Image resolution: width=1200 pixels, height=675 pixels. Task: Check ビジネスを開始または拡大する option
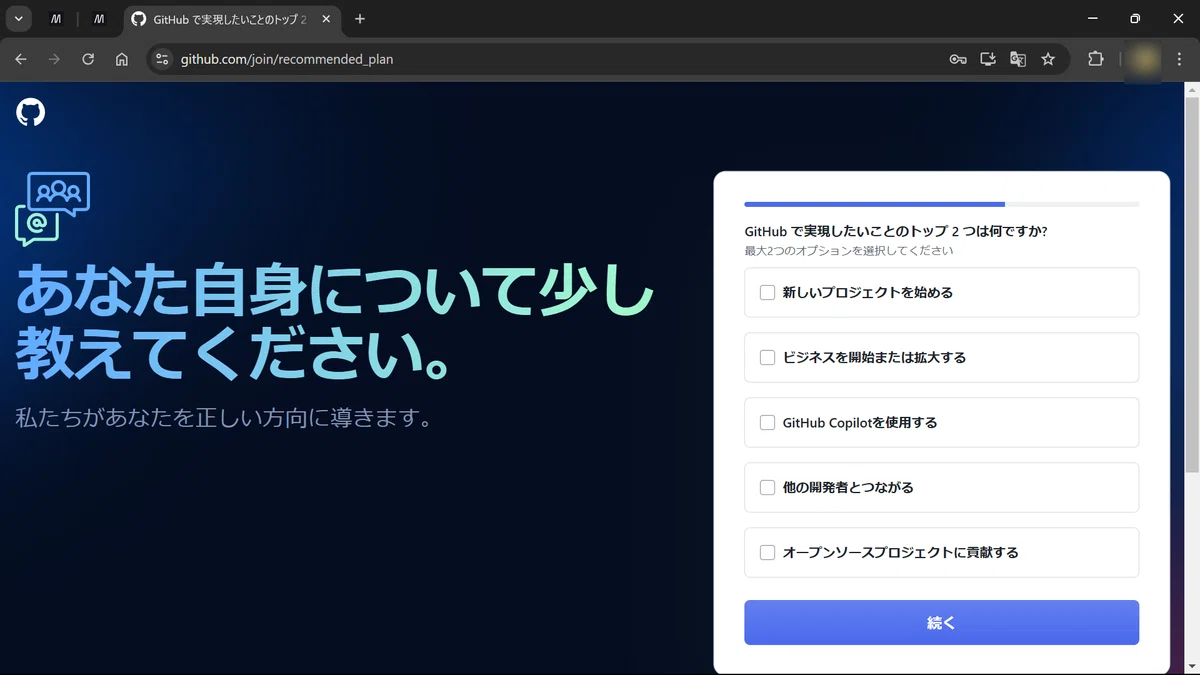click(x=768, y=357)
